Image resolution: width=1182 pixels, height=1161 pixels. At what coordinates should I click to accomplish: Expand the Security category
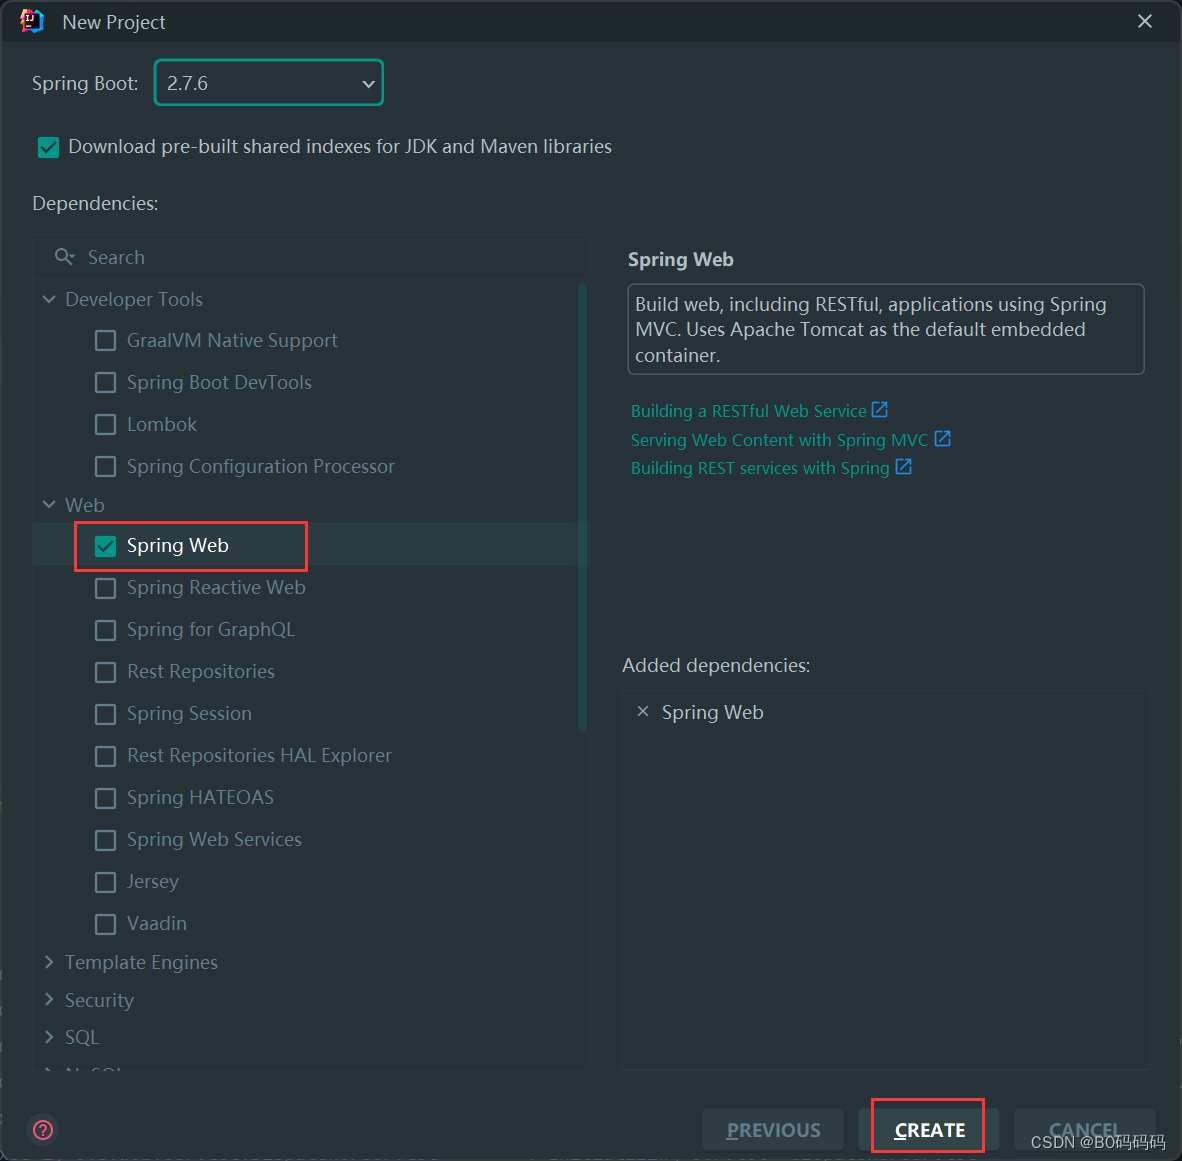tap(49, 1000)
